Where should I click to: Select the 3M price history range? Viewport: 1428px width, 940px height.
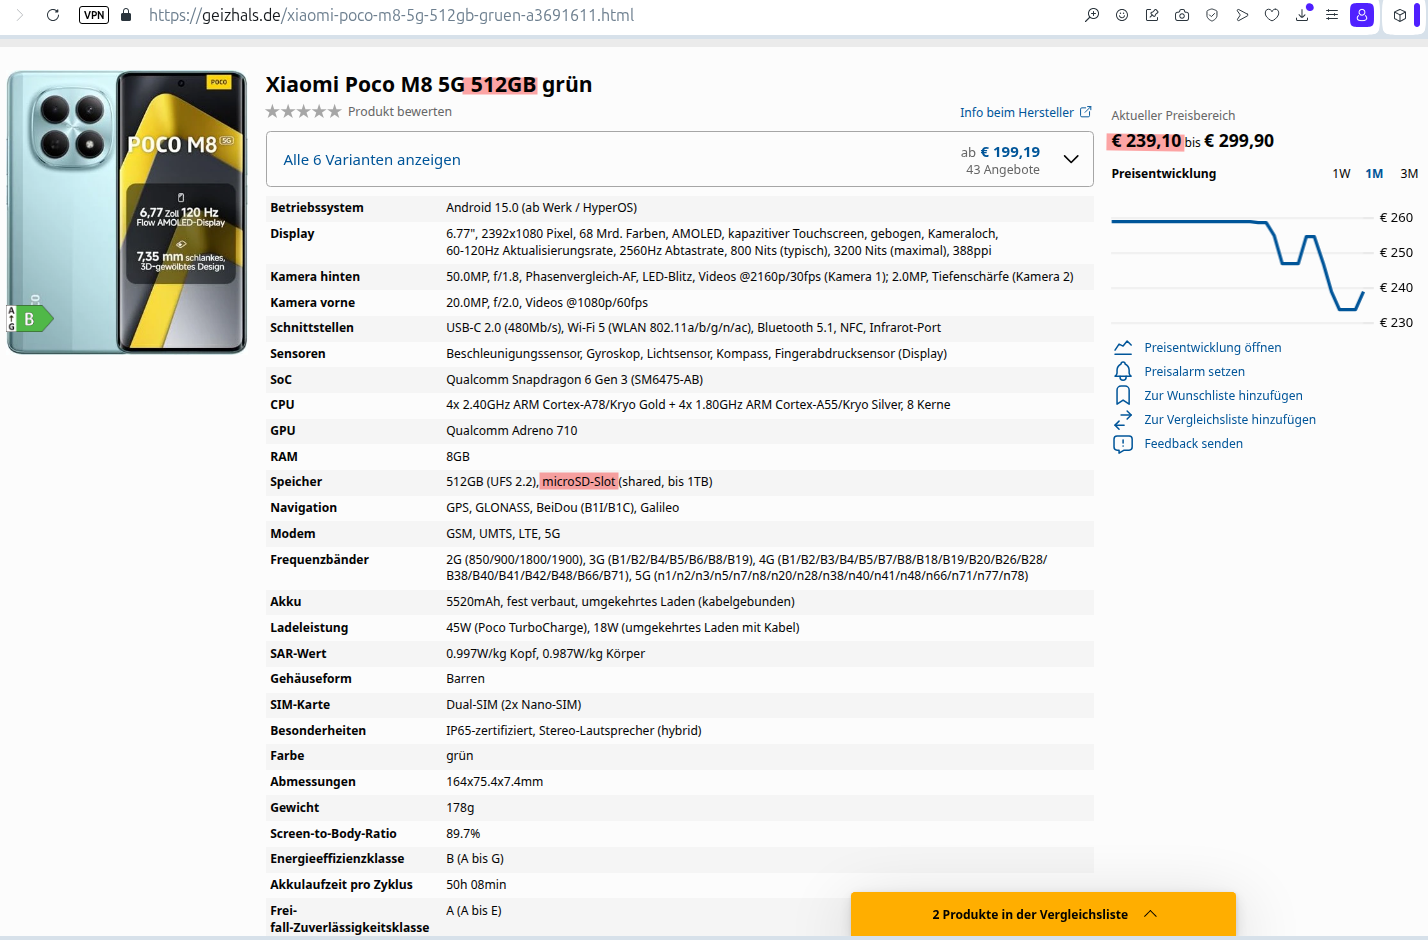1409,173
